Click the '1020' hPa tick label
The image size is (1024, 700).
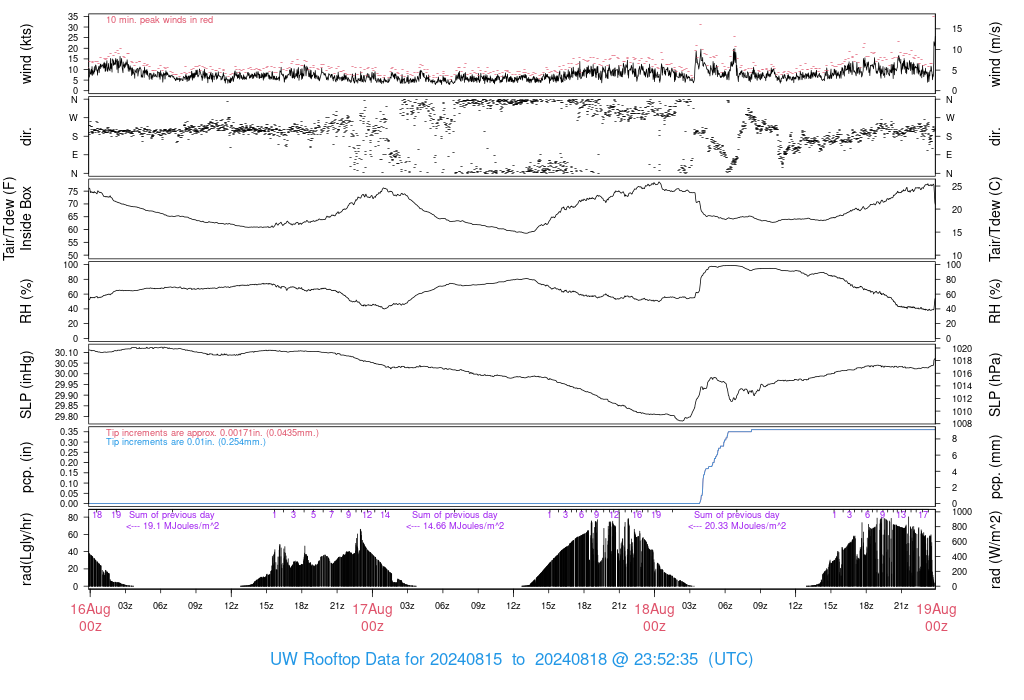pos(962,349)
